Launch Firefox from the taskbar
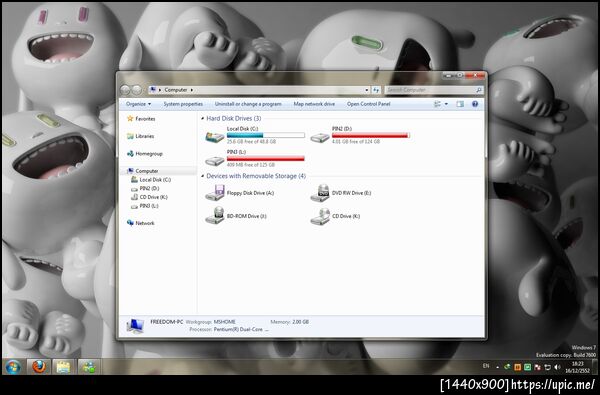 point(39,367)
